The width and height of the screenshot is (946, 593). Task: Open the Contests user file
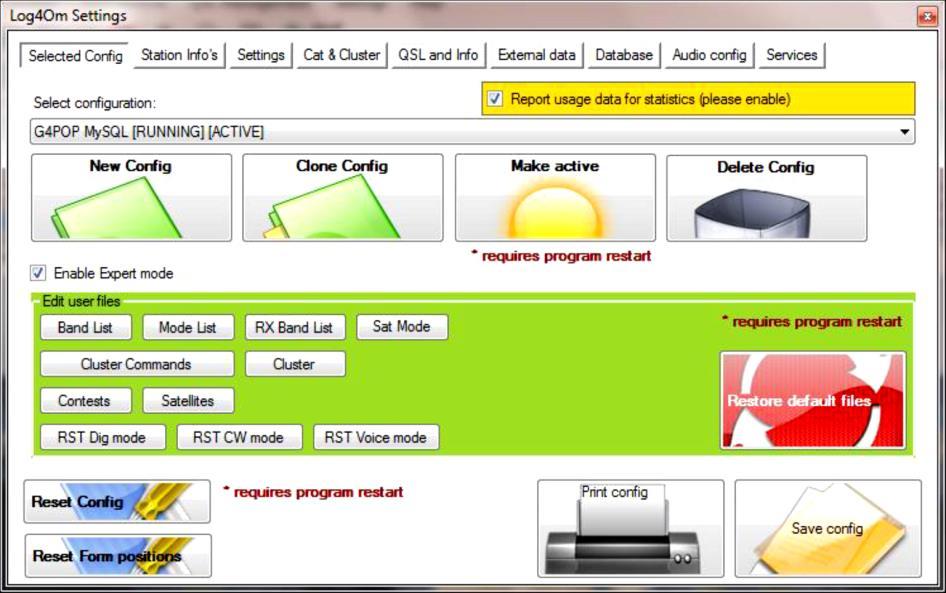coord(86,401)
